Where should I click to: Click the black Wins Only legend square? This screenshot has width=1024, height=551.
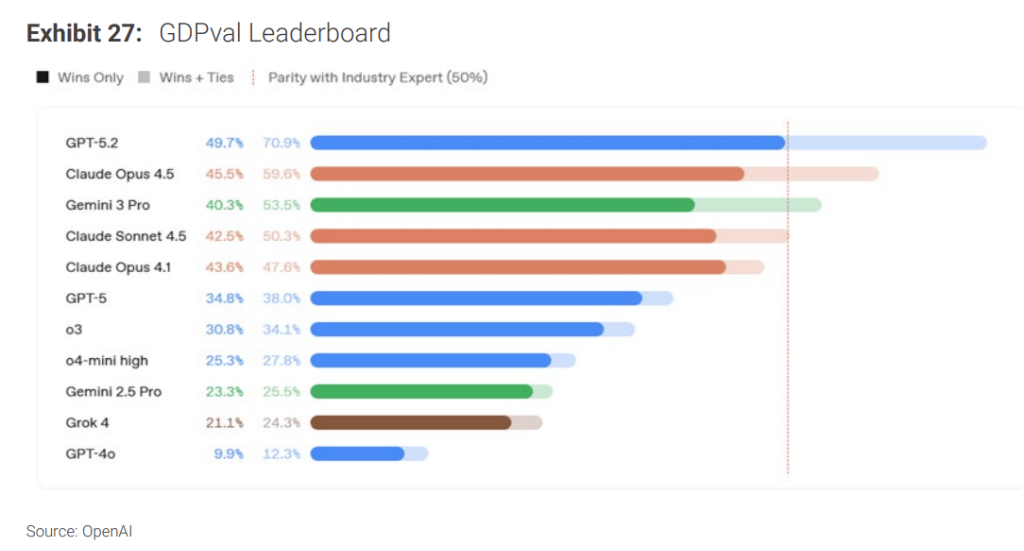pos(42,78)
